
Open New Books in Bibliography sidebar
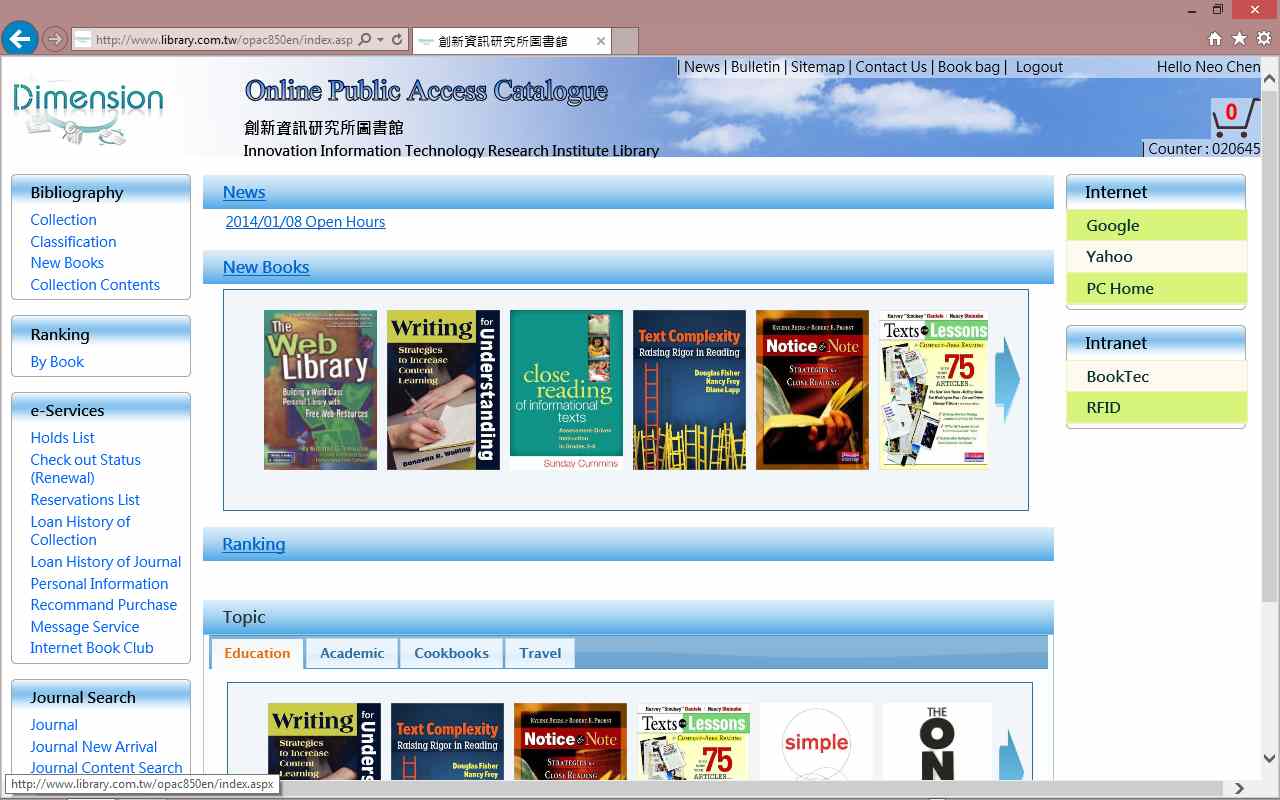[67, 263]
